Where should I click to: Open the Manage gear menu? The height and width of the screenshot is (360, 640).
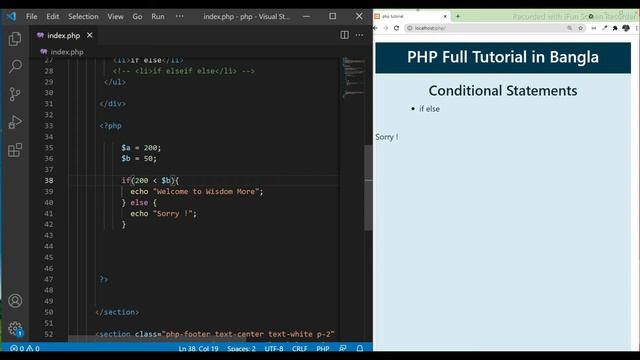click(15, 328)
